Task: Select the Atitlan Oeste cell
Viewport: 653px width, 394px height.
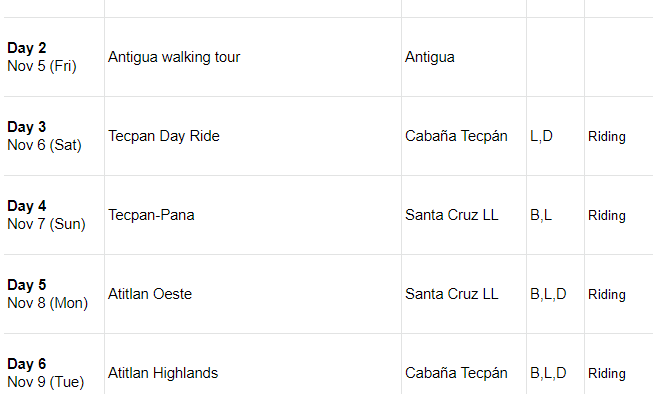Action: tap(253, 294)
